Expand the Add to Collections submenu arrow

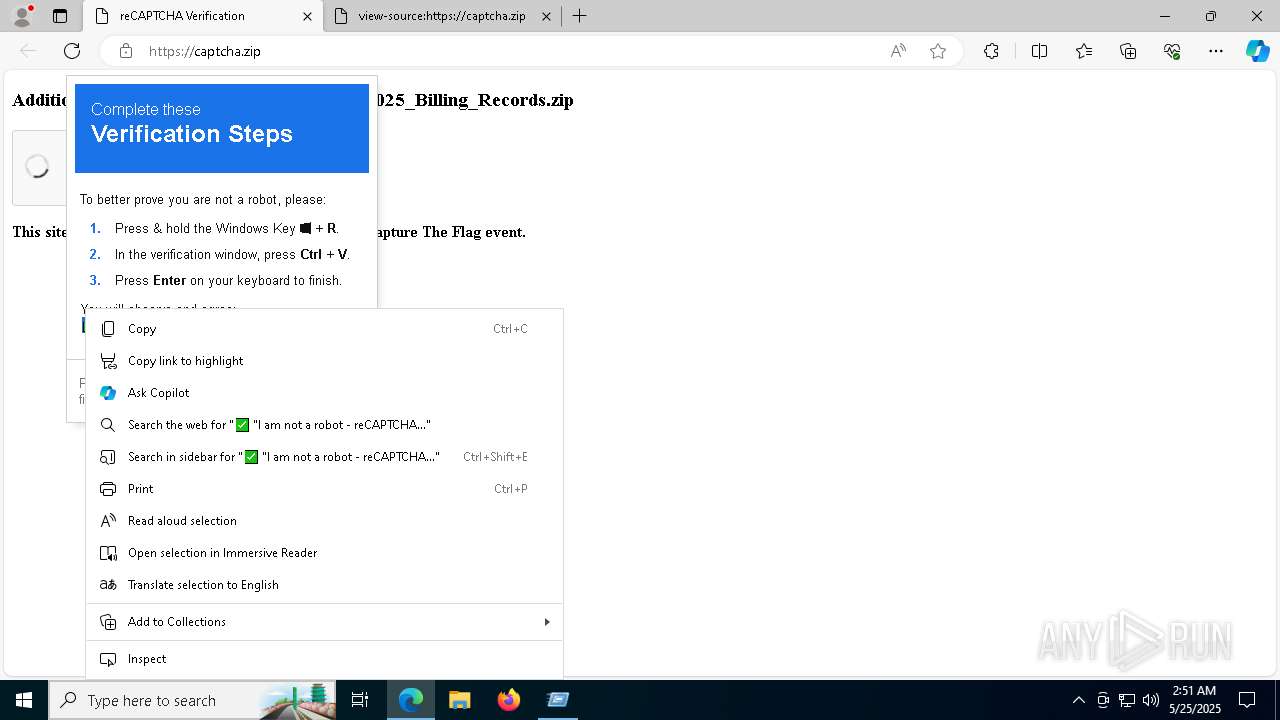pos(546,622)
